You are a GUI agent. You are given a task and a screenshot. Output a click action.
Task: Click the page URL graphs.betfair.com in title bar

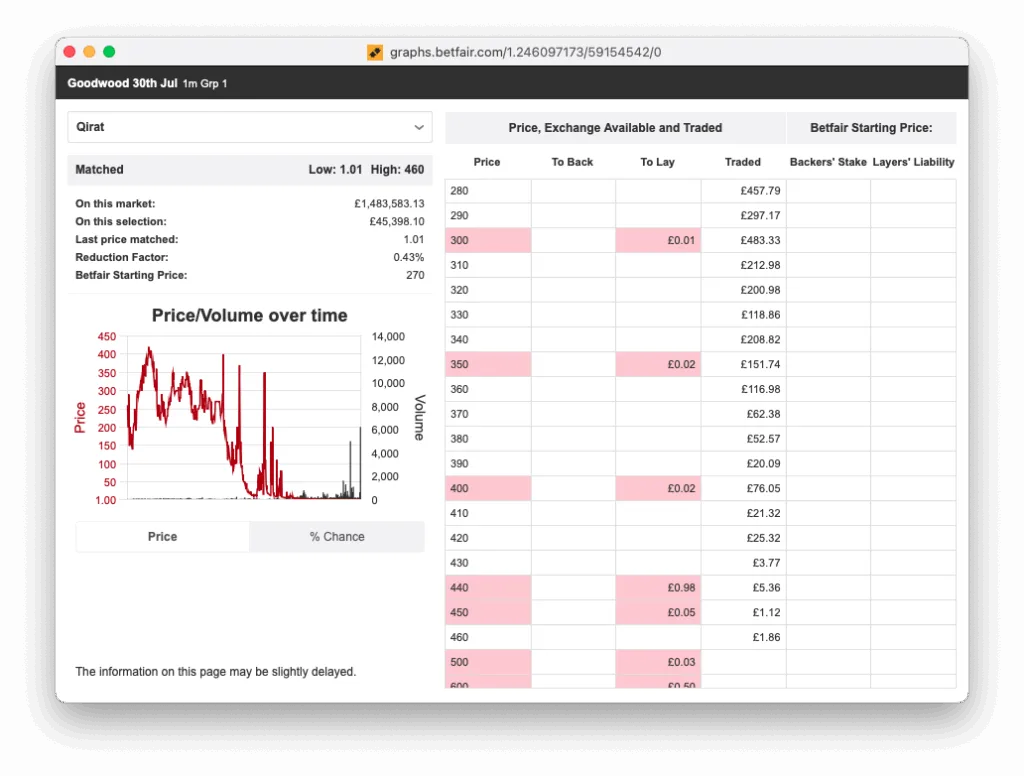point(525,52)
